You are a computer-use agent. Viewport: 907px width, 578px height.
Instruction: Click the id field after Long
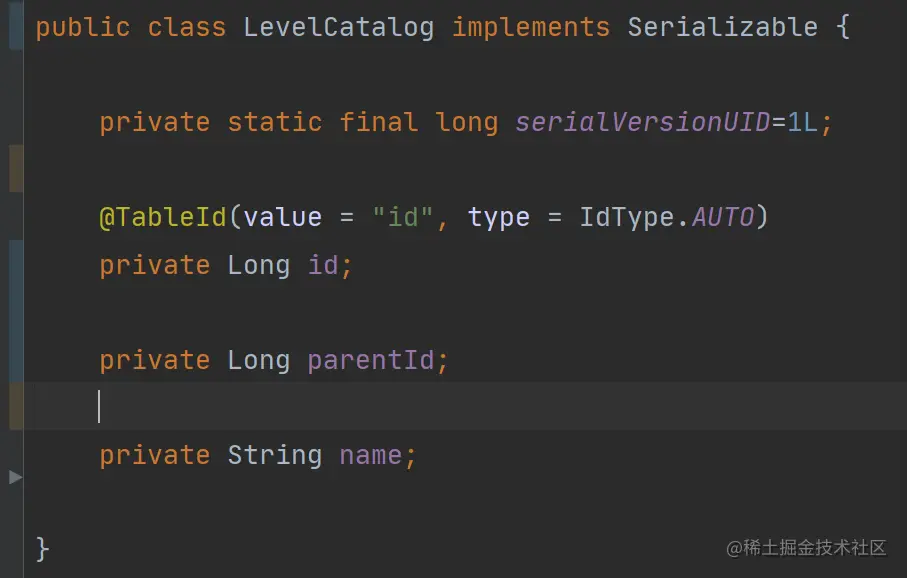pyautogui.click(x=323, y=266)
